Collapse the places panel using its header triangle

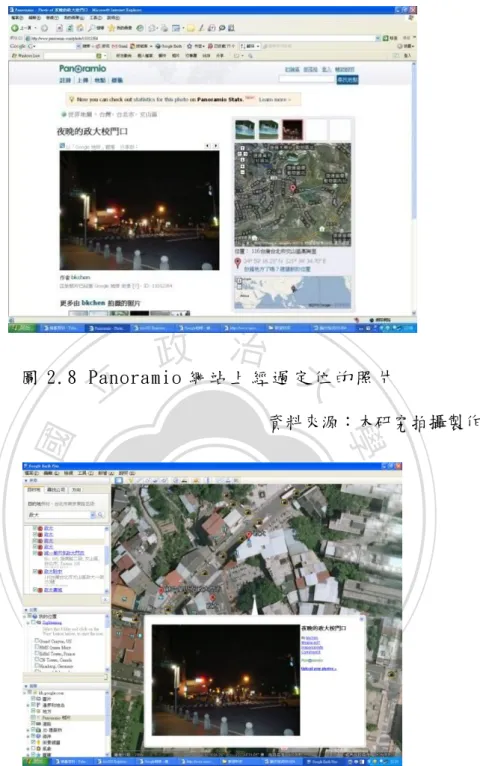(x=26, y=610)
